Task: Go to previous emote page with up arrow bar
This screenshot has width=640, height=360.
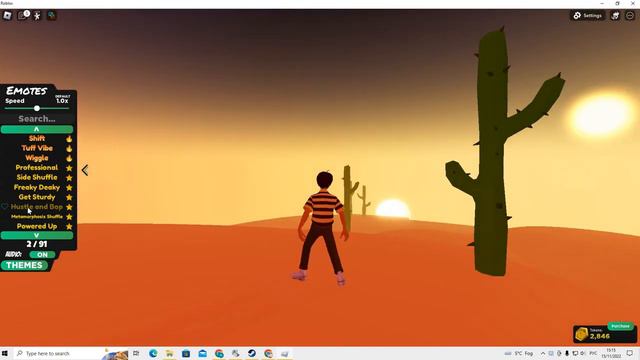Action: pyautogui.click(x=37, y=129)
